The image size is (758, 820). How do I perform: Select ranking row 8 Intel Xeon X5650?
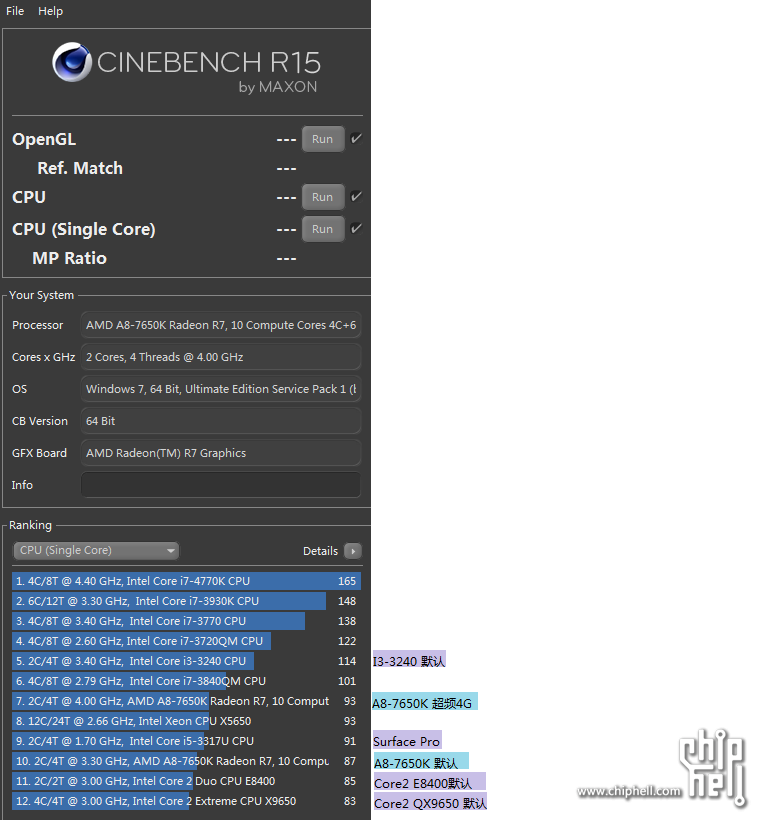[x=186, y=721]
